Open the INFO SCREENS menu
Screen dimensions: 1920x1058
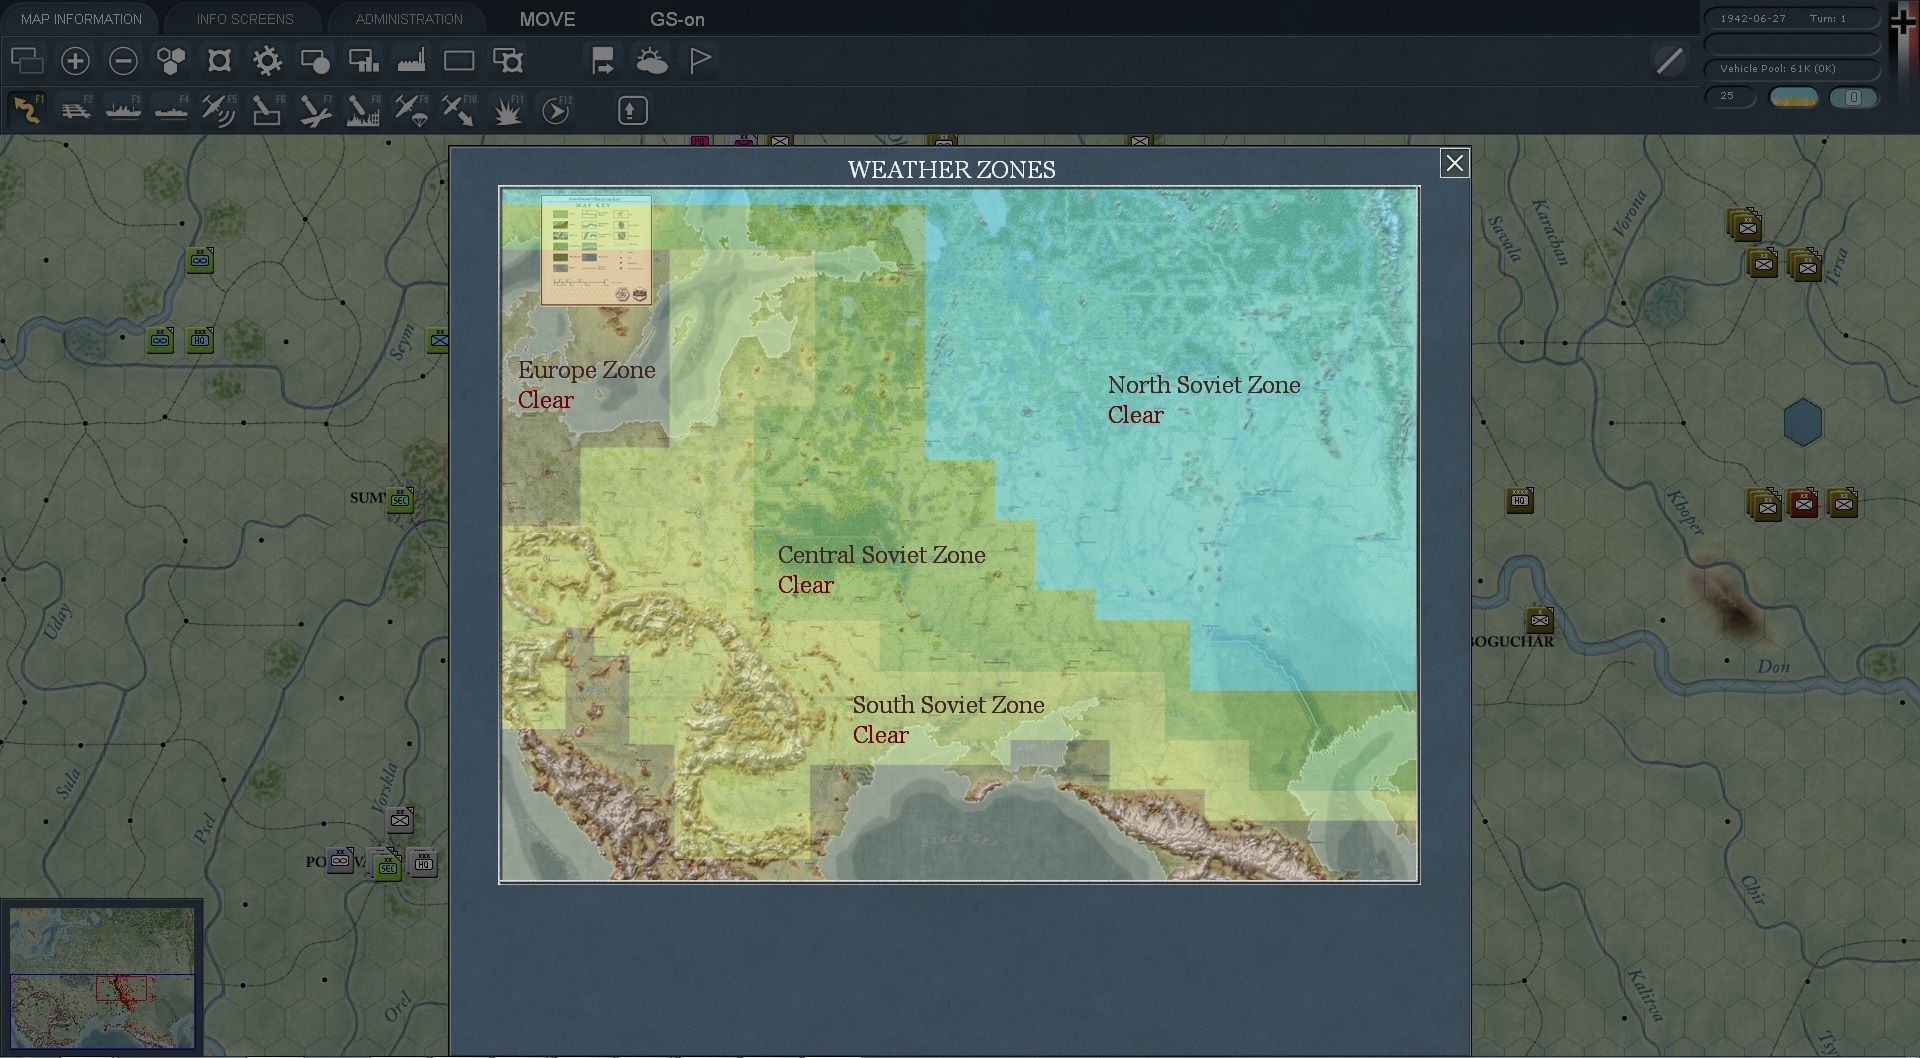pyautogui.click(x=244, y=19)
